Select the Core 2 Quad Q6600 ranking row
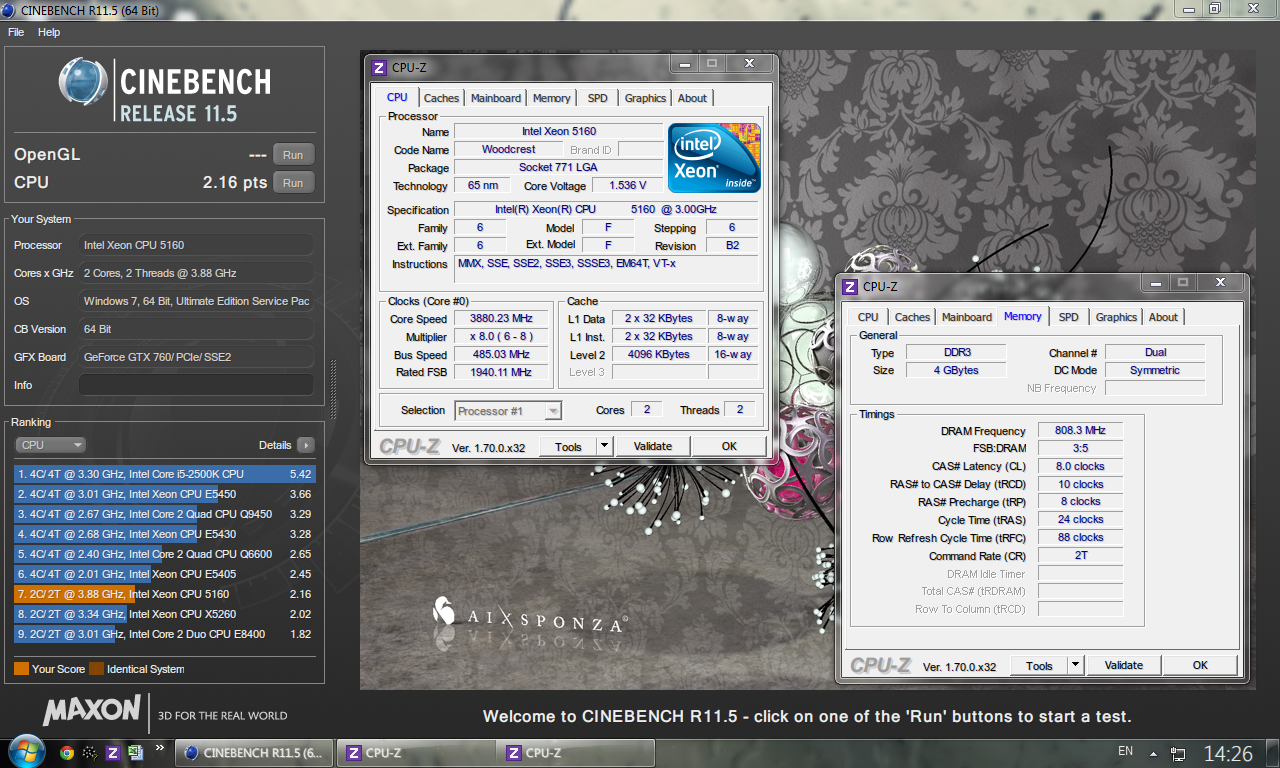This screenshot has width=1280, height=768. click(165, 554)
